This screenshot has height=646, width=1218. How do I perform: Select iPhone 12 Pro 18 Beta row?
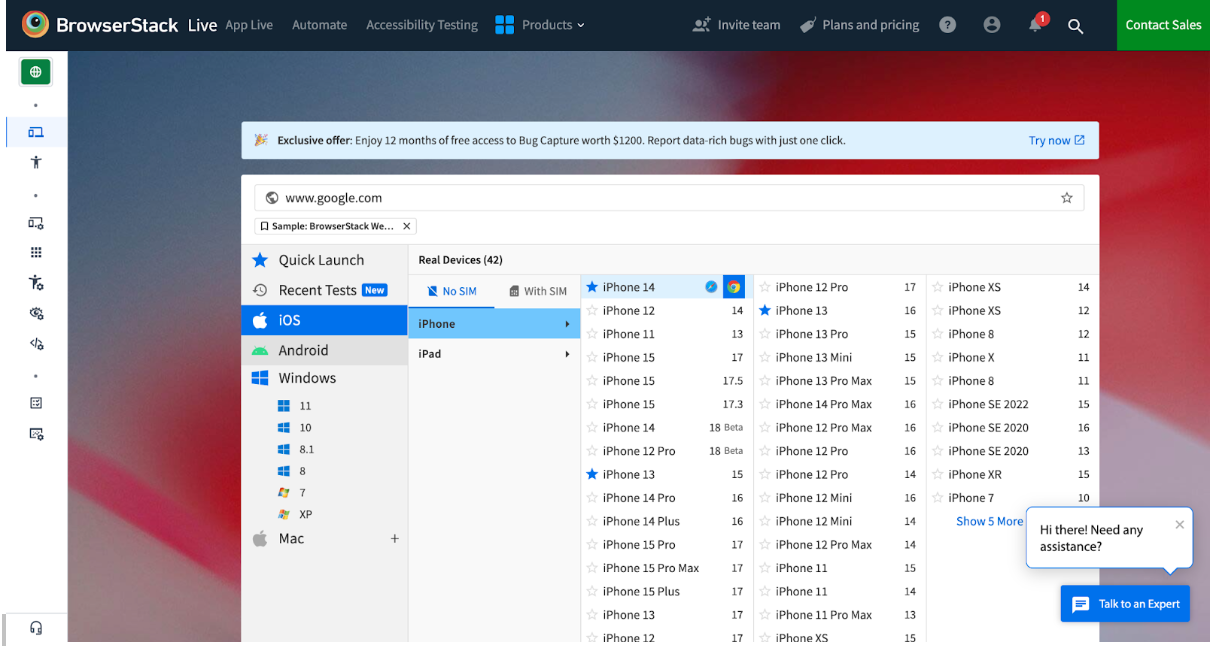(666, 451)
